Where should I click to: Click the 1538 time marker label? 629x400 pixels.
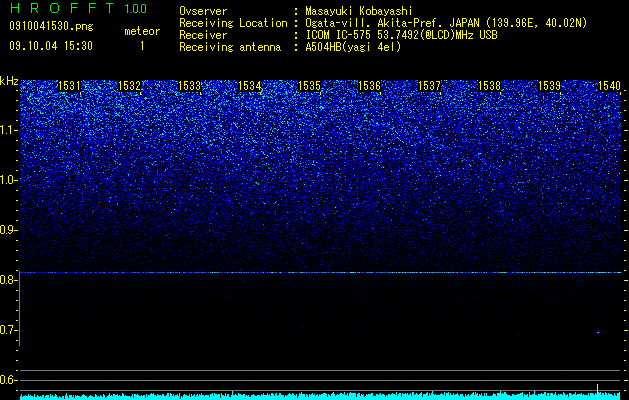[490, 86]
